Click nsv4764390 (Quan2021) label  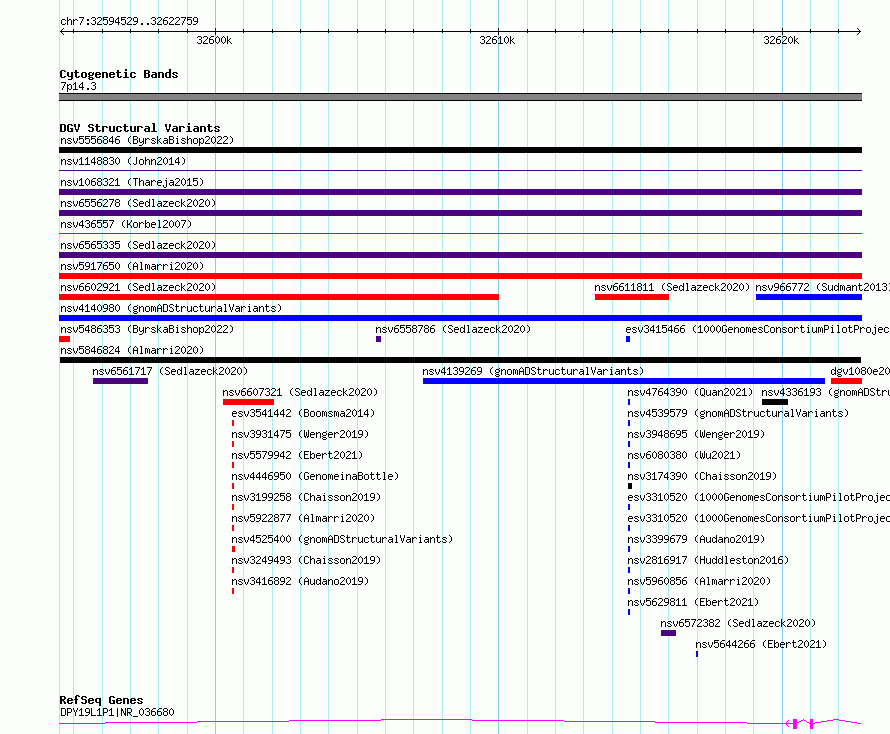[690, 392]
